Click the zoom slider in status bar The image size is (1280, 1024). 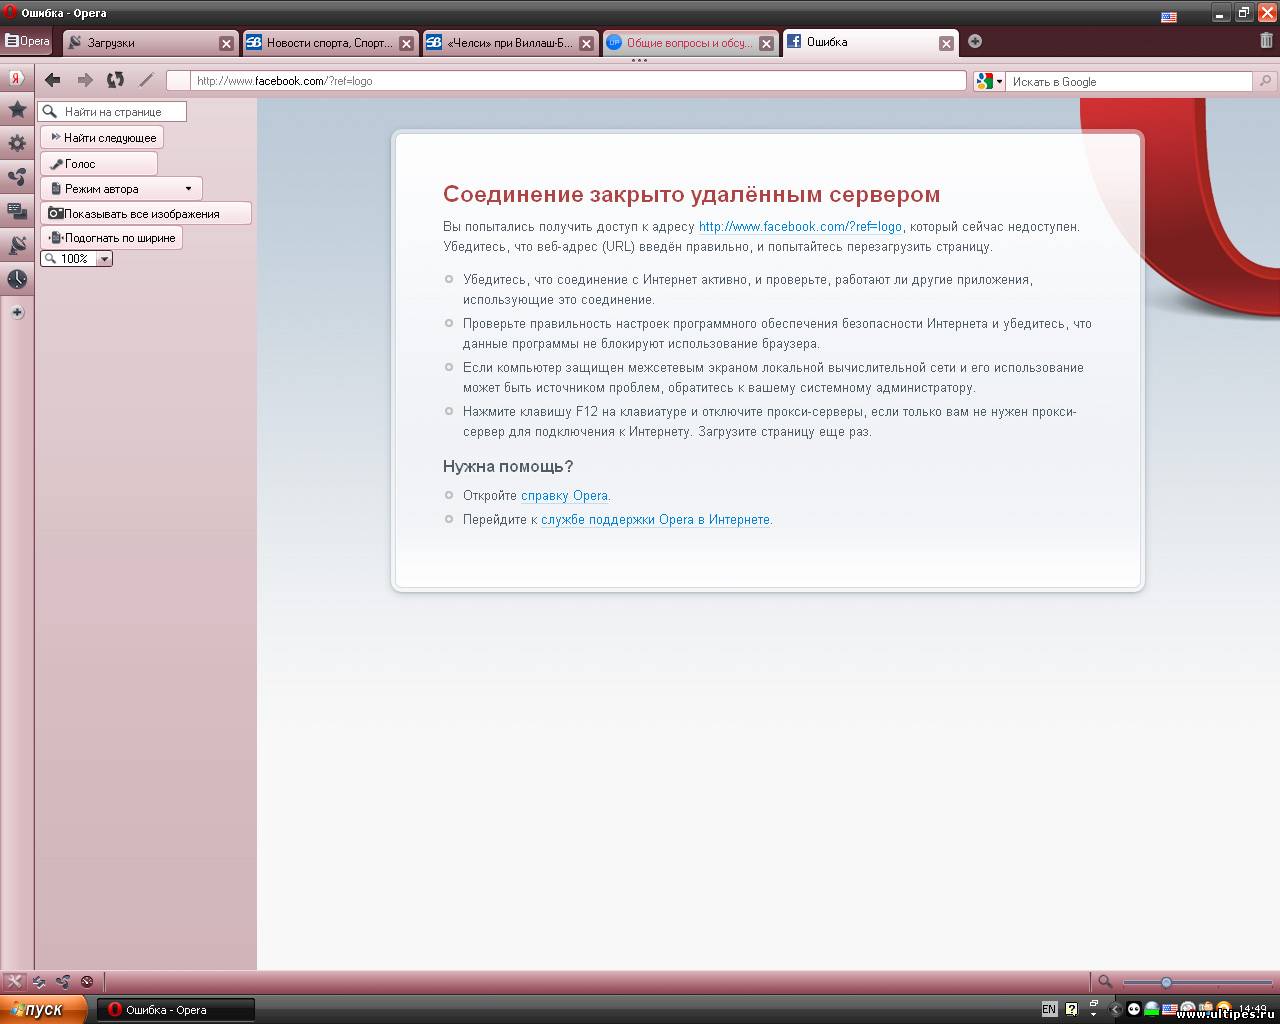click(1166, 982)
